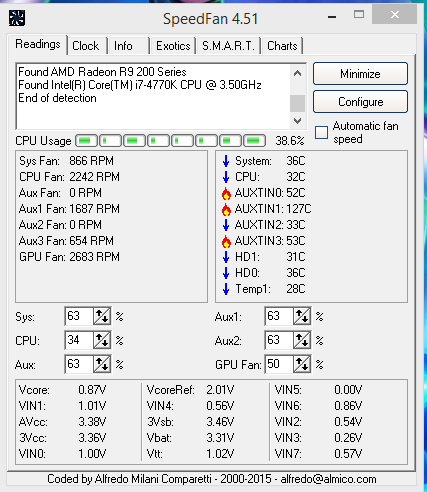Open the Clock tab
Image resolution: width=427 pixels, height=492 pixels.
click(x=86, y=46)
